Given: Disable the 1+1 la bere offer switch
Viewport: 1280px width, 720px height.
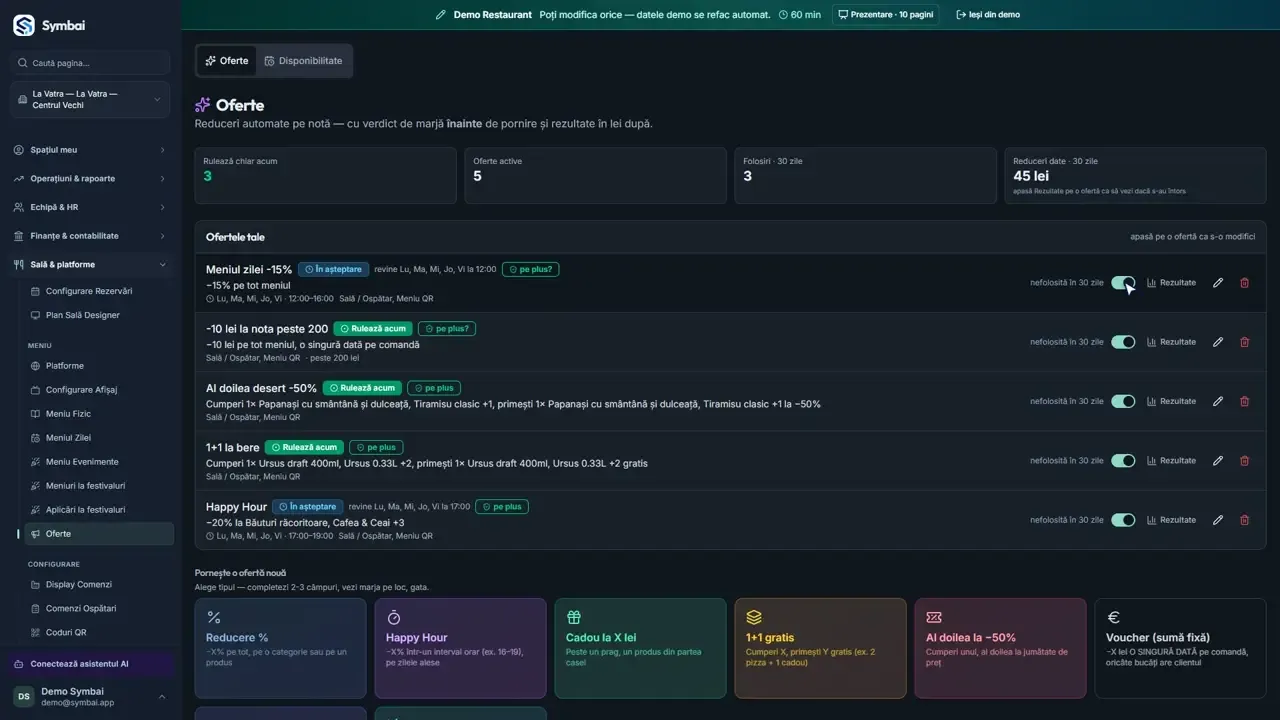Looking at the screenshot, I should [1123, 461].
